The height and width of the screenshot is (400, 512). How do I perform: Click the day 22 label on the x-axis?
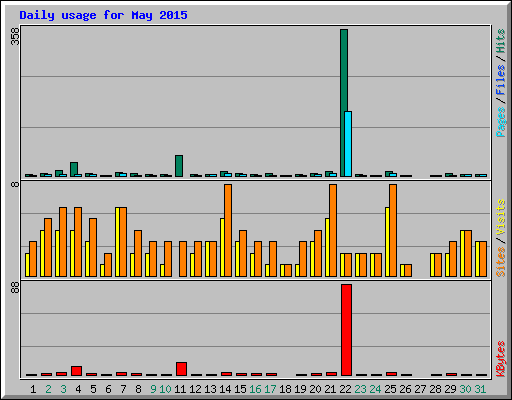(x=345, y=389)
